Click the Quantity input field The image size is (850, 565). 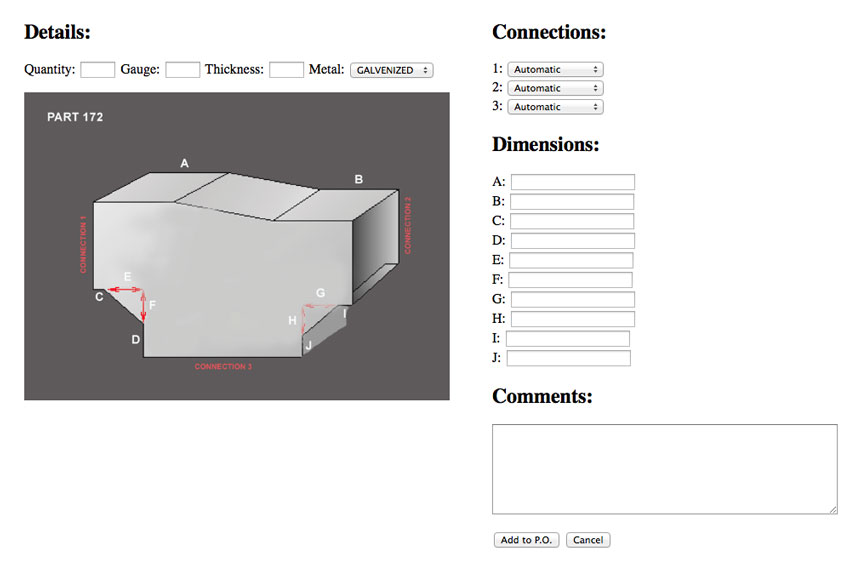[97, 70]
